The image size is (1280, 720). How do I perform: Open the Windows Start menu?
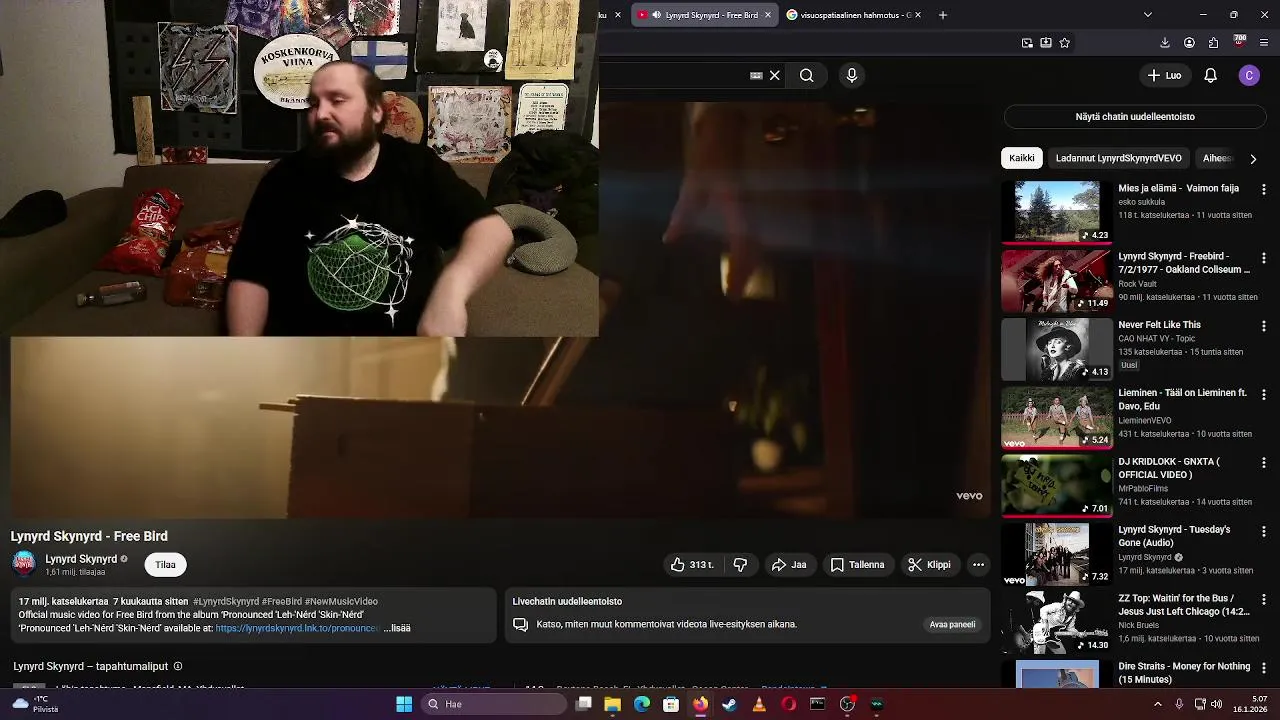tap(404, 704)
